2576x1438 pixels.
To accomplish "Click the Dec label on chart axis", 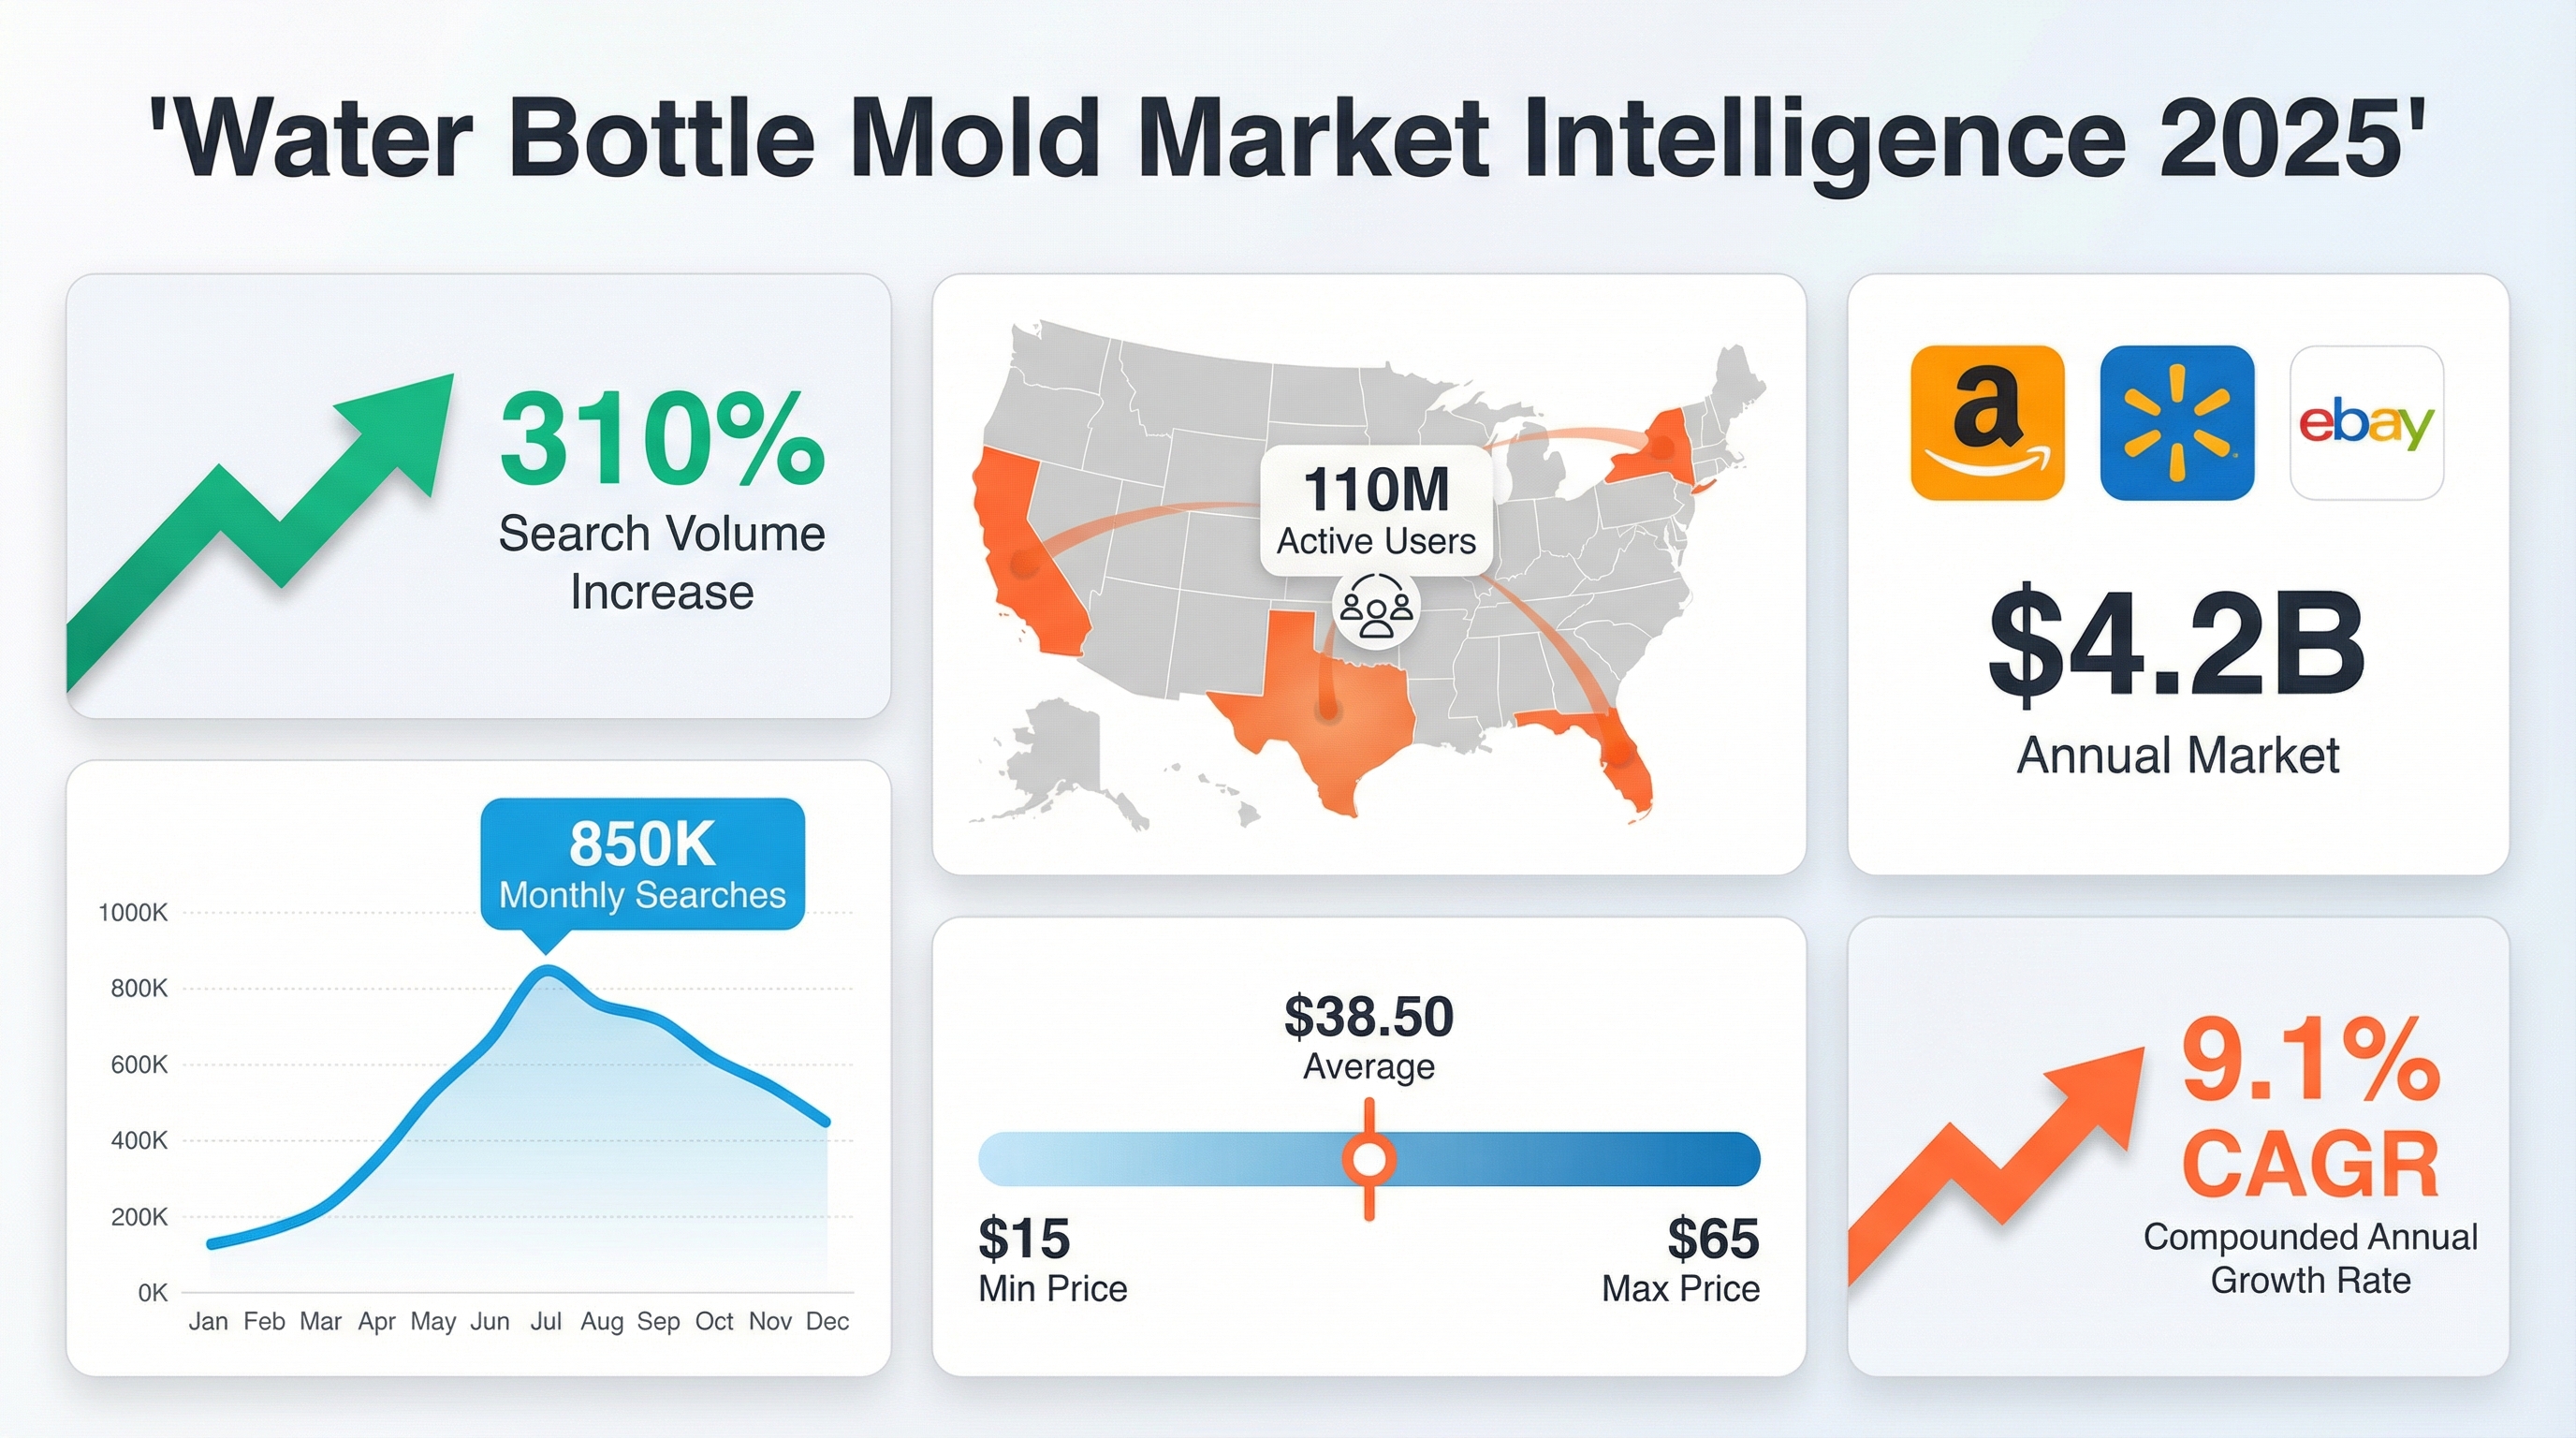I will (827, 1321).
